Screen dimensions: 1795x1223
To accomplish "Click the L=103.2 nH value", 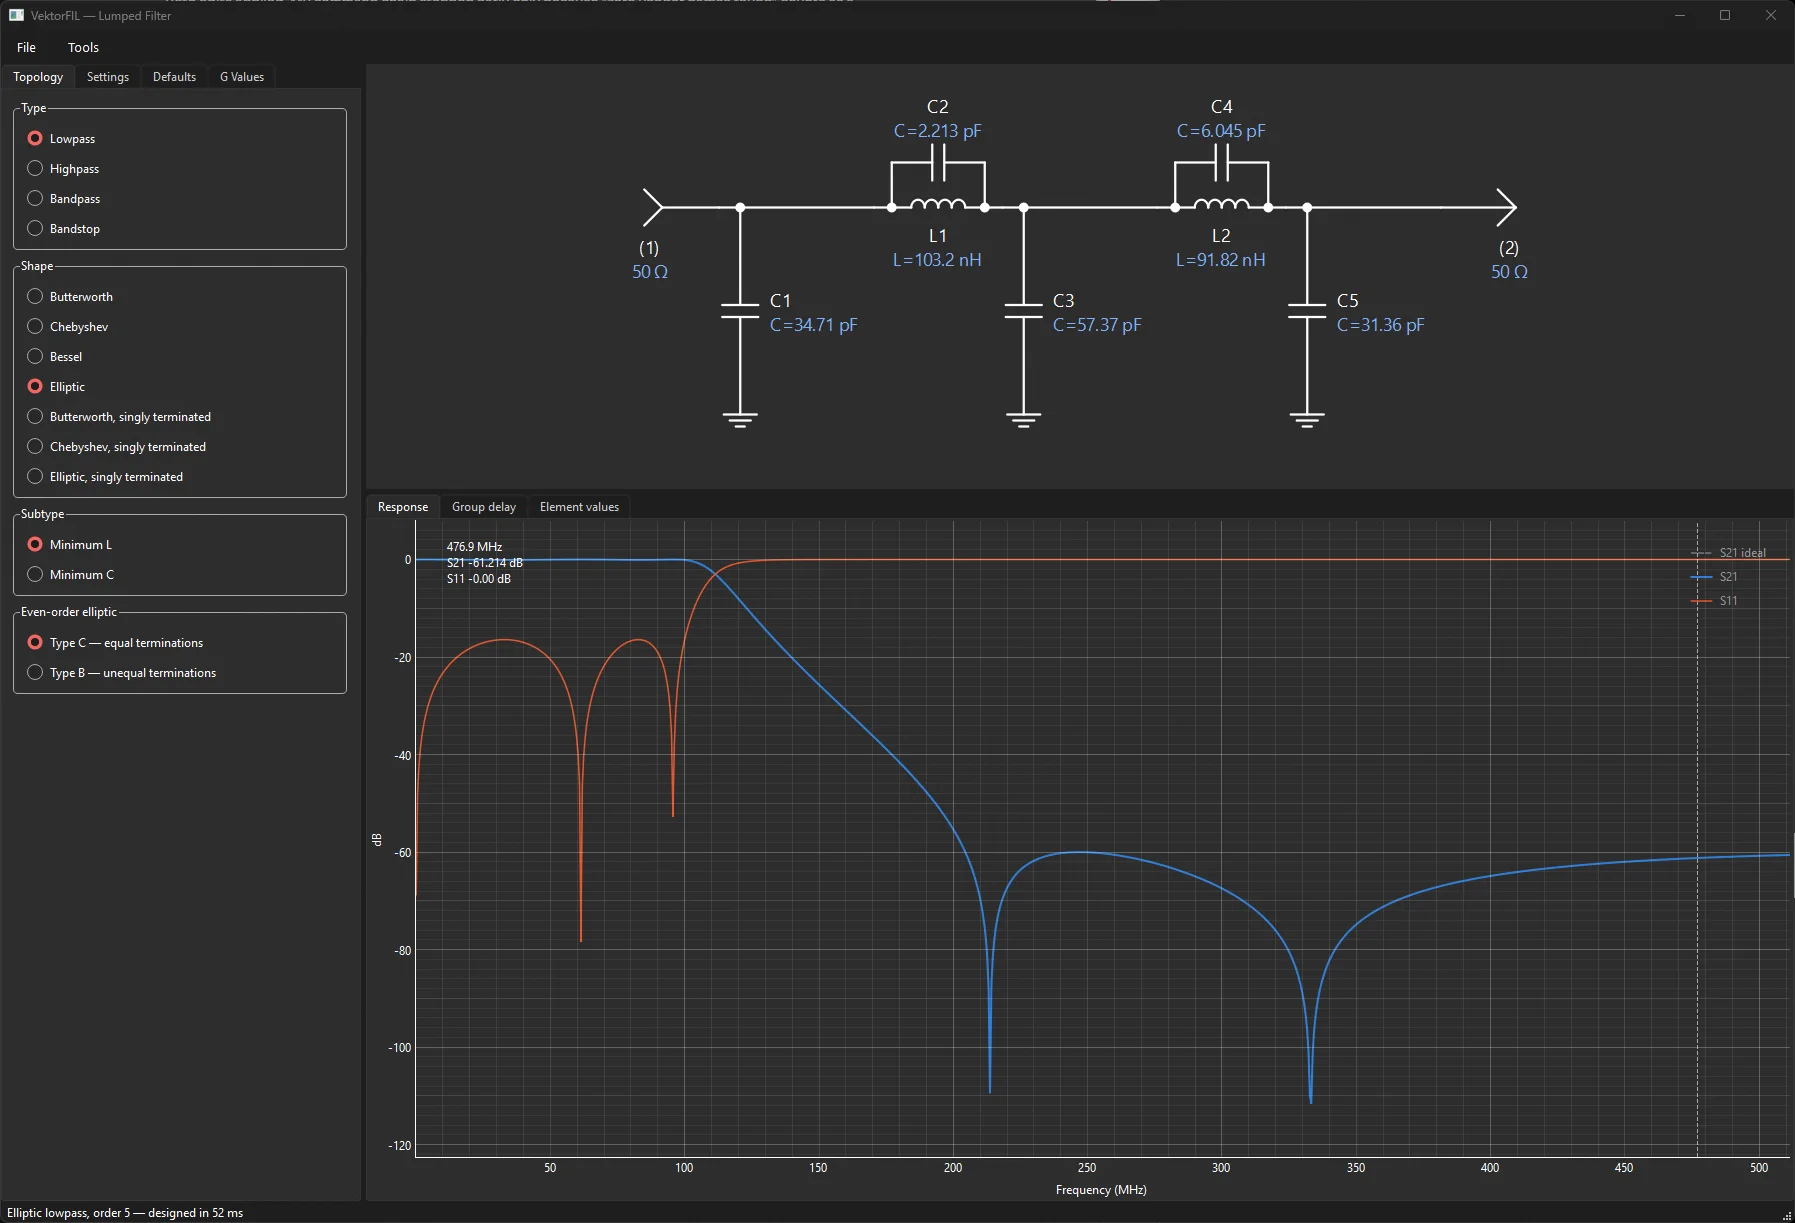I will tap(937, 260).
